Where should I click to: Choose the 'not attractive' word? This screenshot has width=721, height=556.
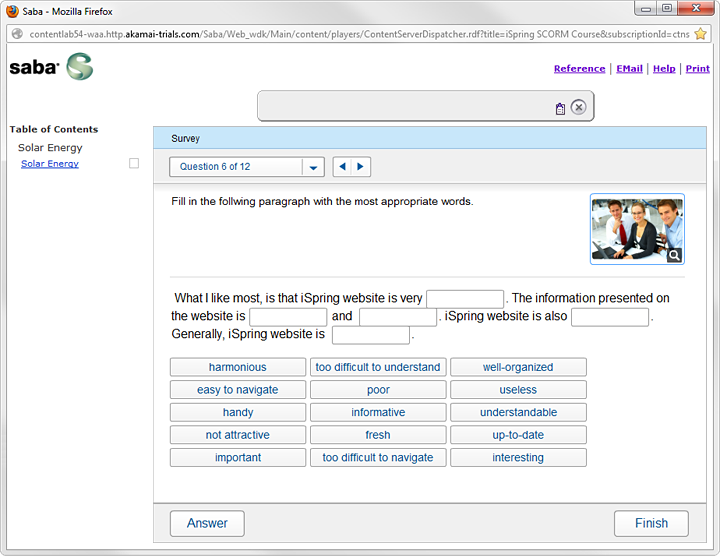tap(238, 435)
